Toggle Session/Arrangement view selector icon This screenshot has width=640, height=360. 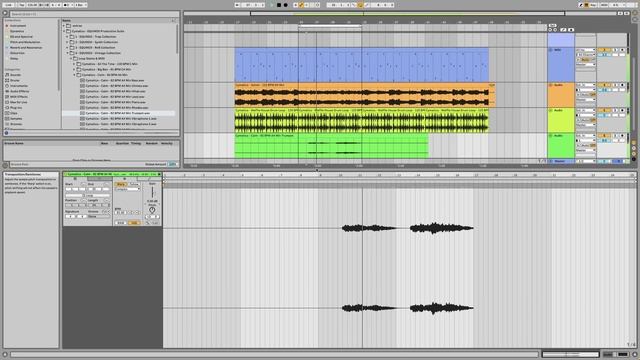coord(635,13)
